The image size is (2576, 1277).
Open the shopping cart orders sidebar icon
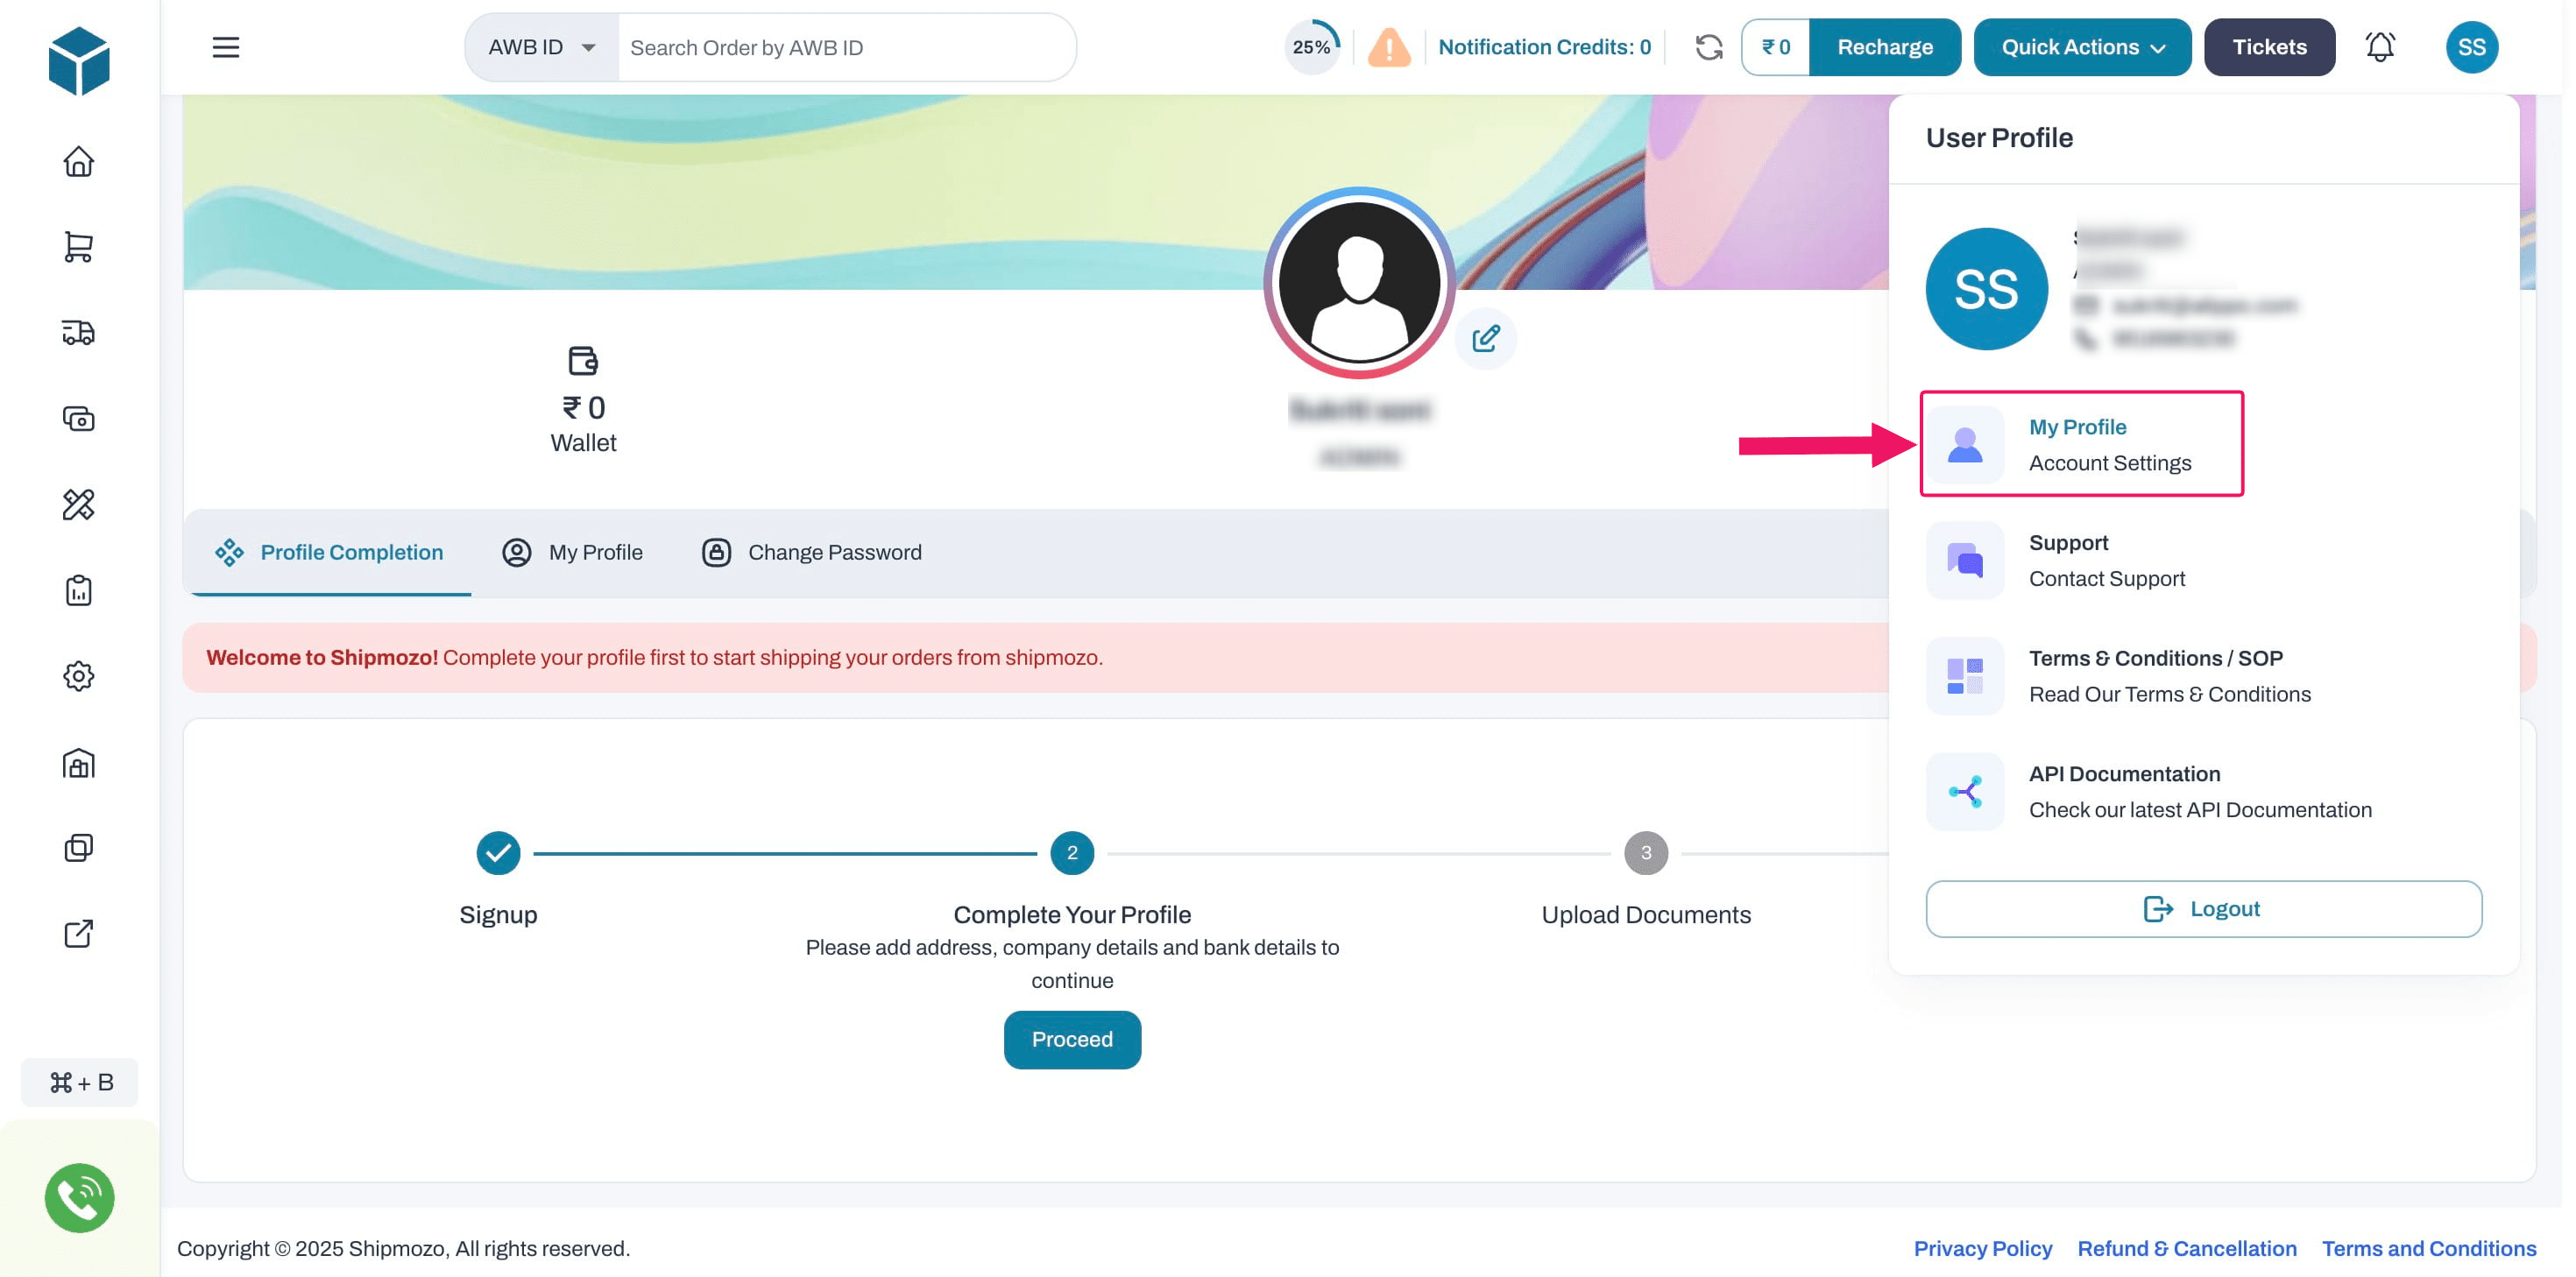click(78, 247)
